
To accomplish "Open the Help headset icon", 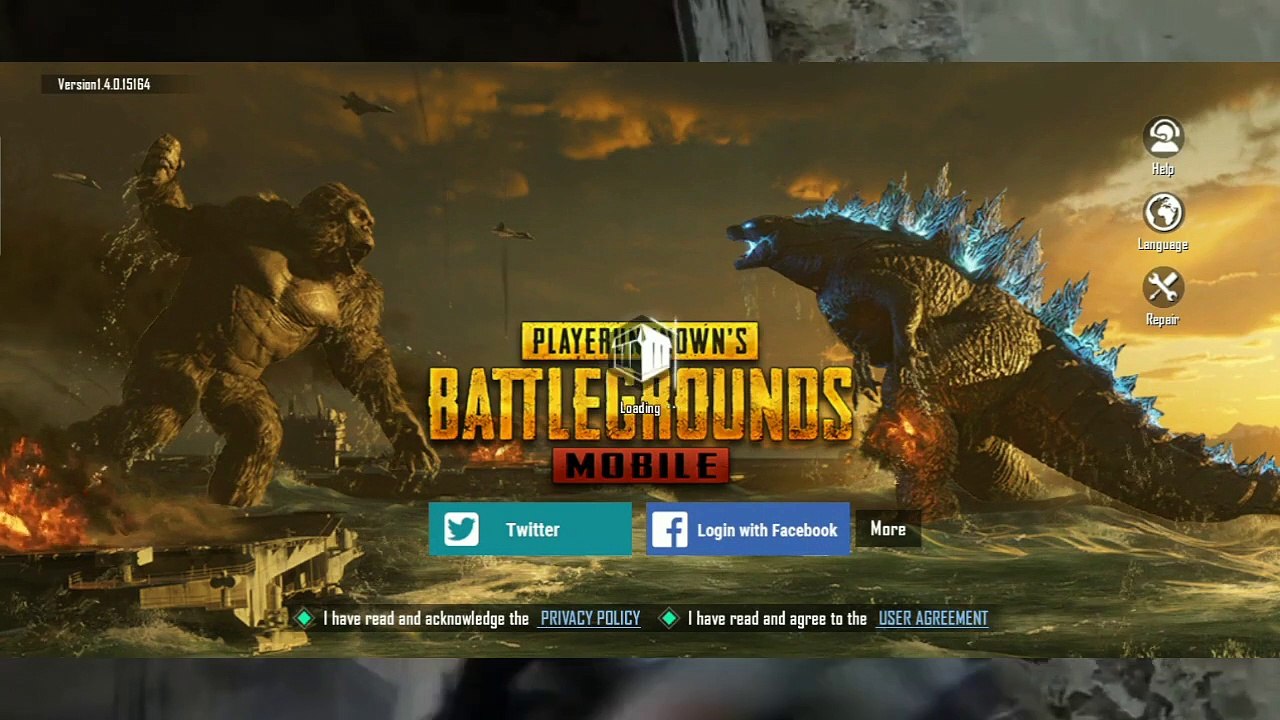I will (x=1163, y=136).
